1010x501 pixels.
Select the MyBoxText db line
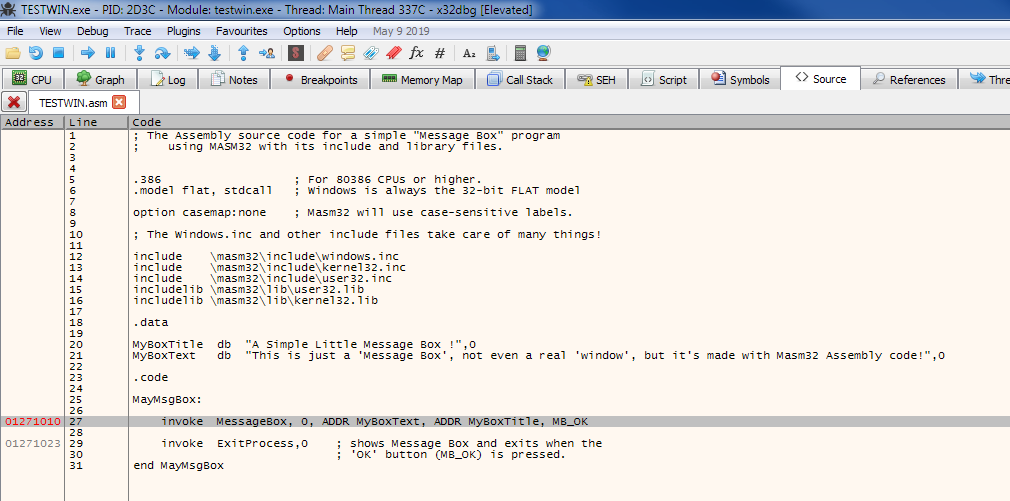(538, 355)
